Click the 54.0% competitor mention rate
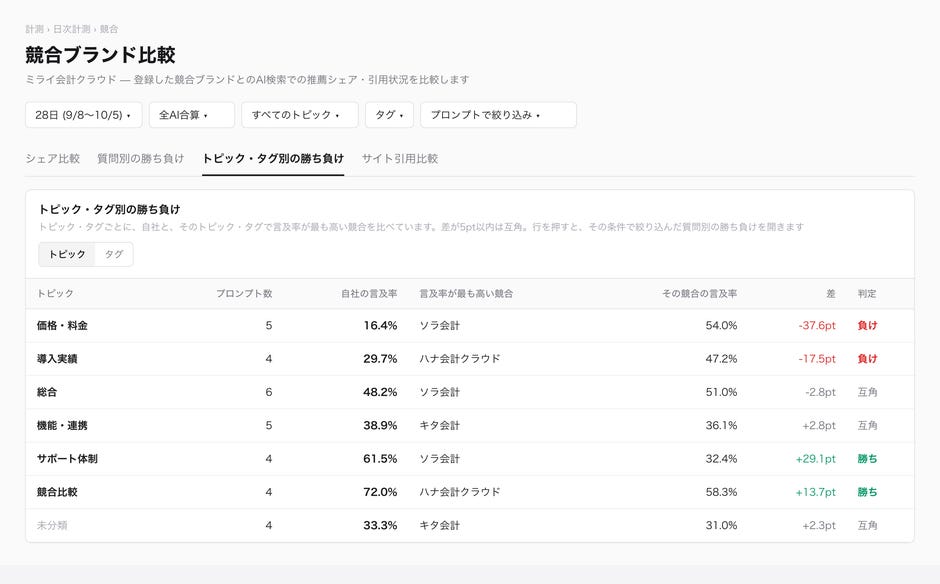The height and width of the screenshot is (584, 940). pos(721,326)
